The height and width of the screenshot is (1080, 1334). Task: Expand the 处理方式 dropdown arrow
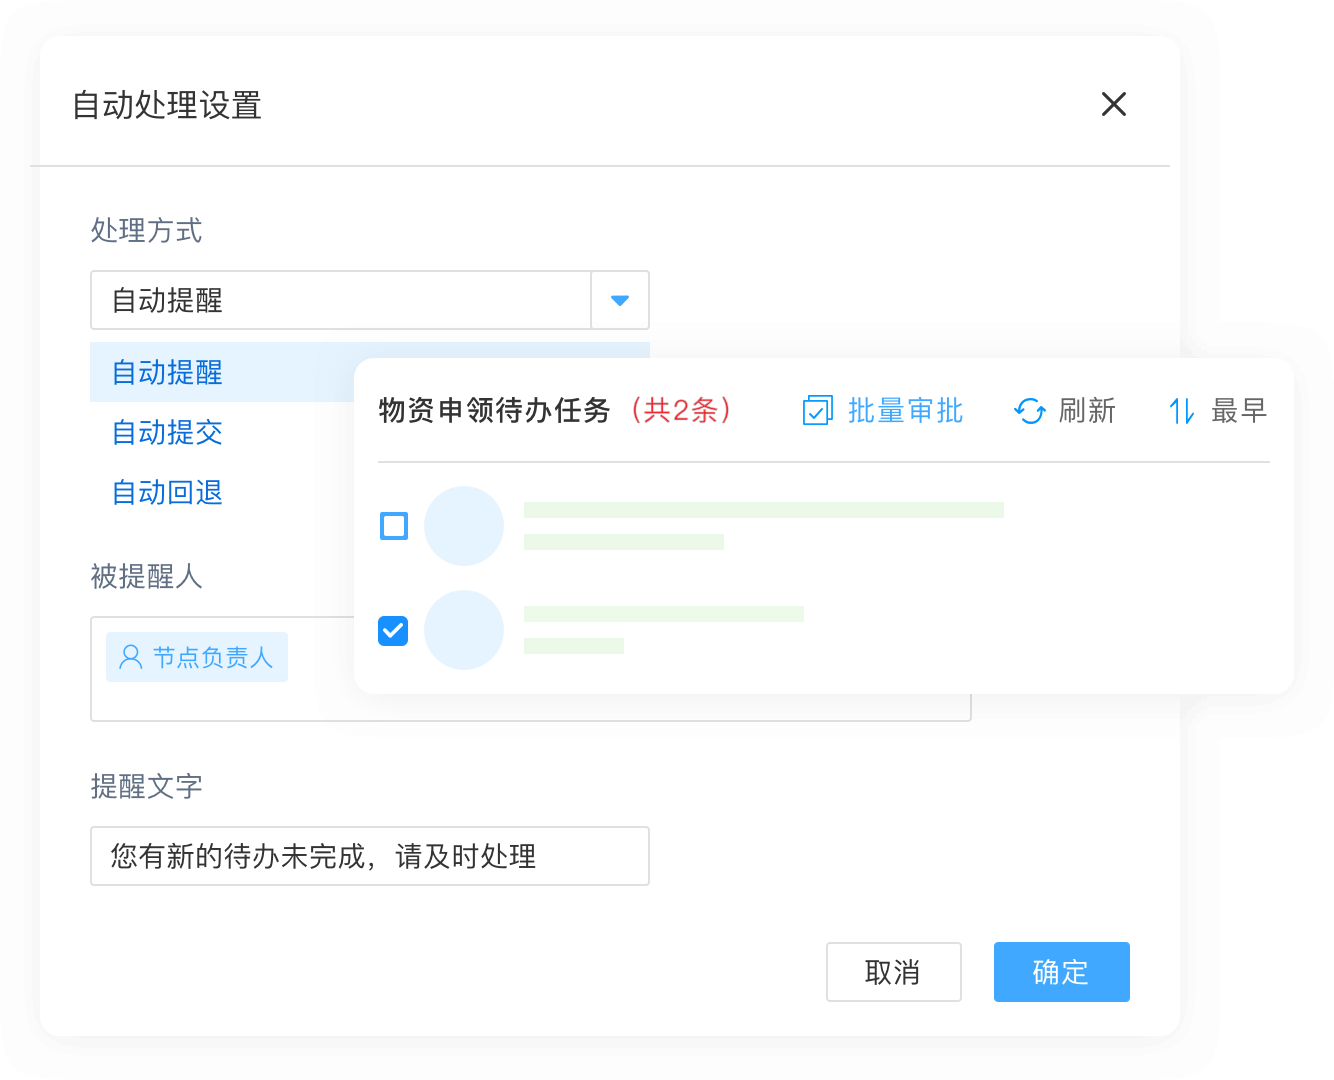tap(619, 300)
